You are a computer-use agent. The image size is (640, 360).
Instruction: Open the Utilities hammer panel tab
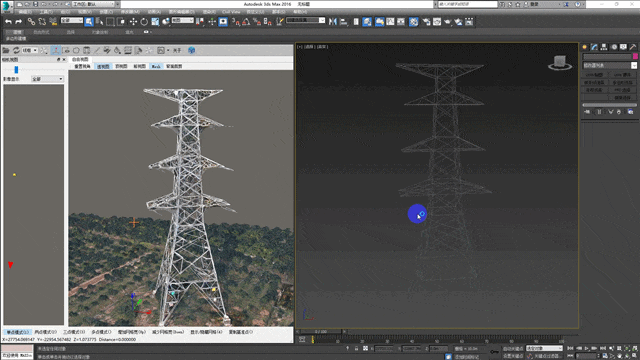click(633, 47)
